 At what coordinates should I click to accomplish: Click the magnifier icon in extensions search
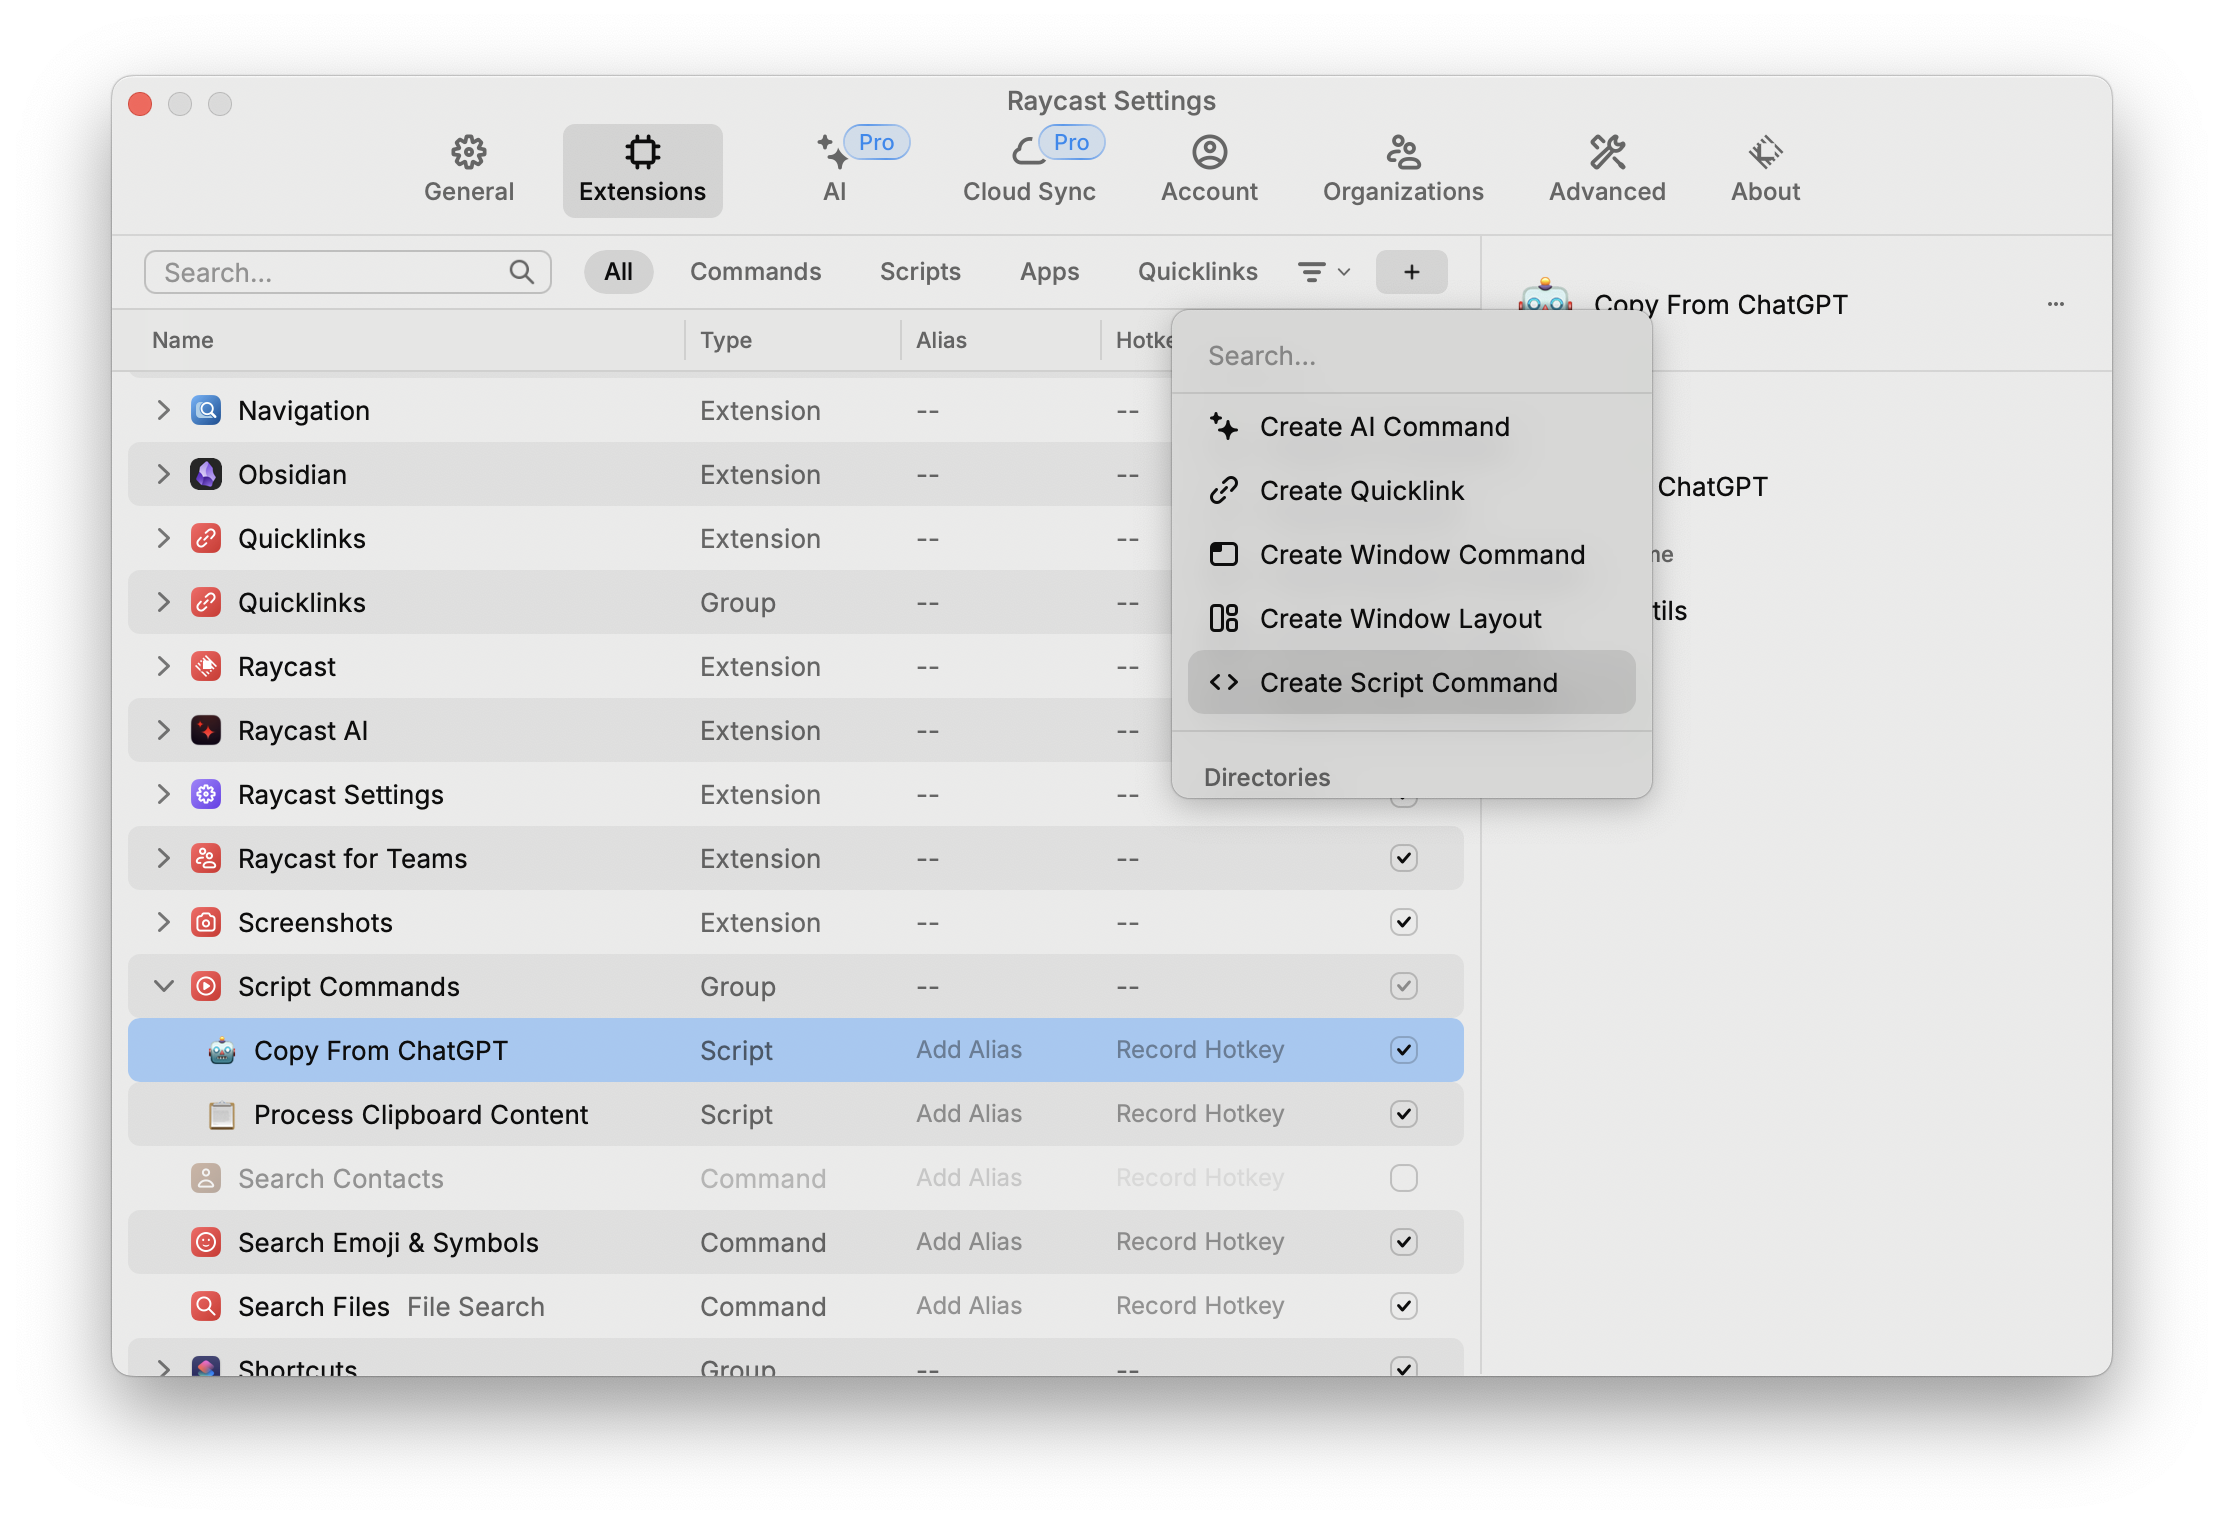click(521, 272)
